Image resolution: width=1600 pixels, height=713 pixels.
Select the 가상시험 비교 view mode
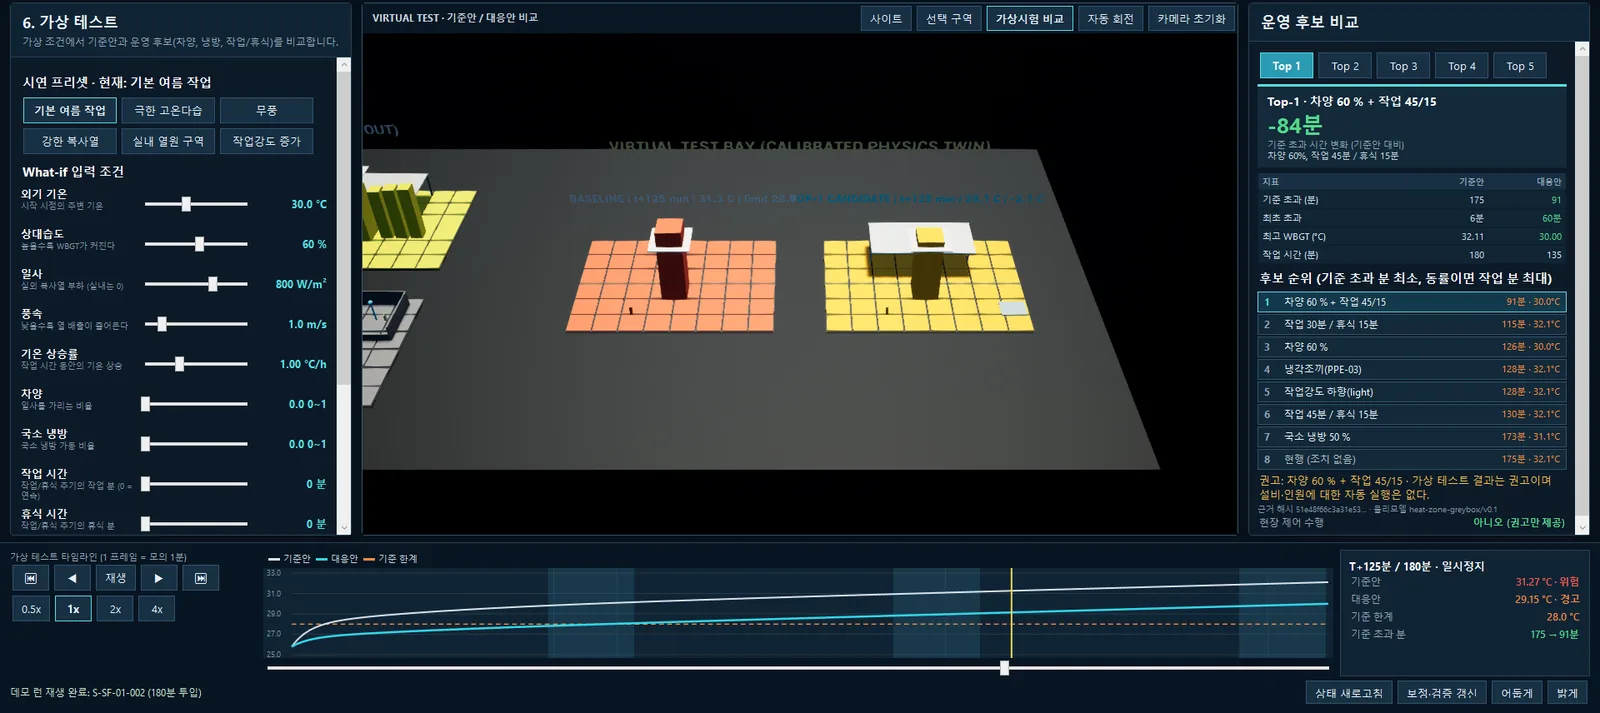click(1029, 19)
